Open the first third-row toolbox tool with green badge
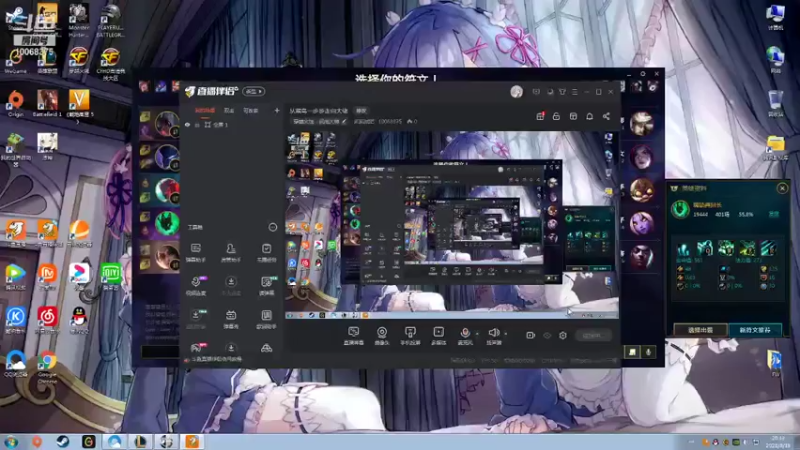The image size is (800, 450). click(x=196, y=319)
